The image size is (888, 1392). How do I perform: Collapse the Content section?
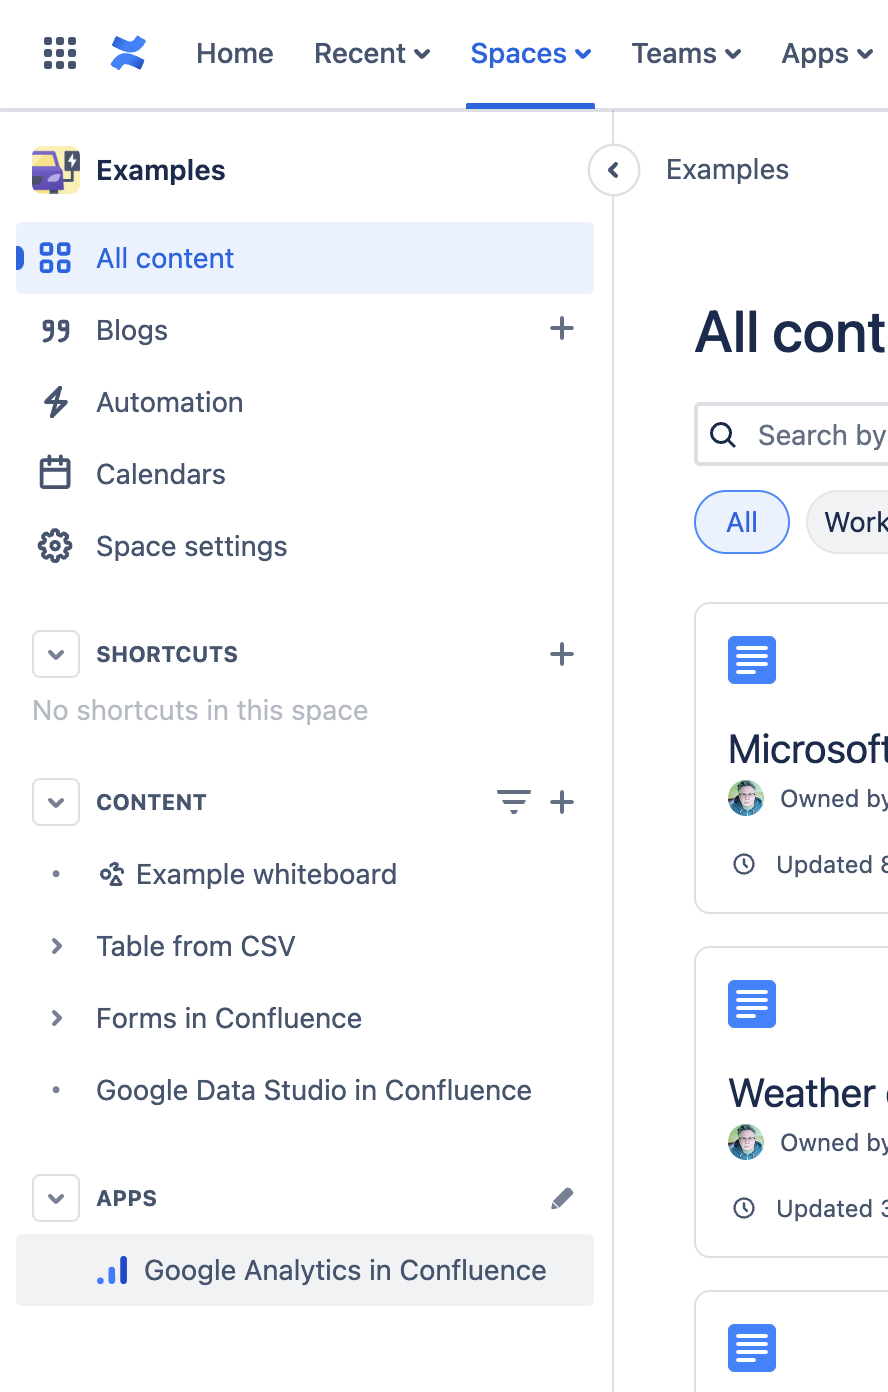pyautogui.click(x=56, y=802)
